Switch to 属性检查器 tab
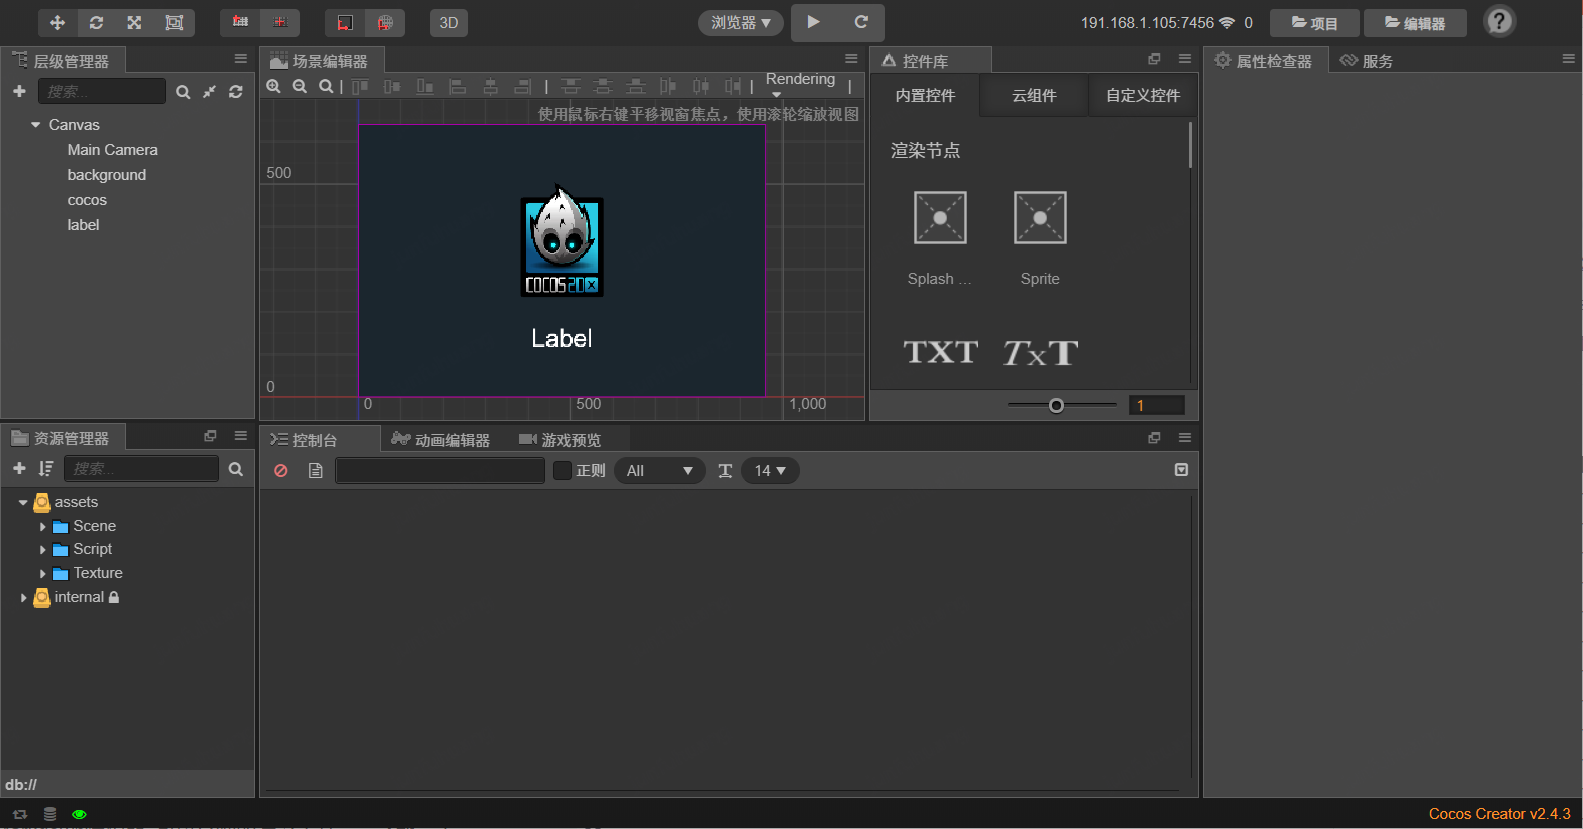Viewport: 1583px width, 829px height. (x=1264, y=61)
